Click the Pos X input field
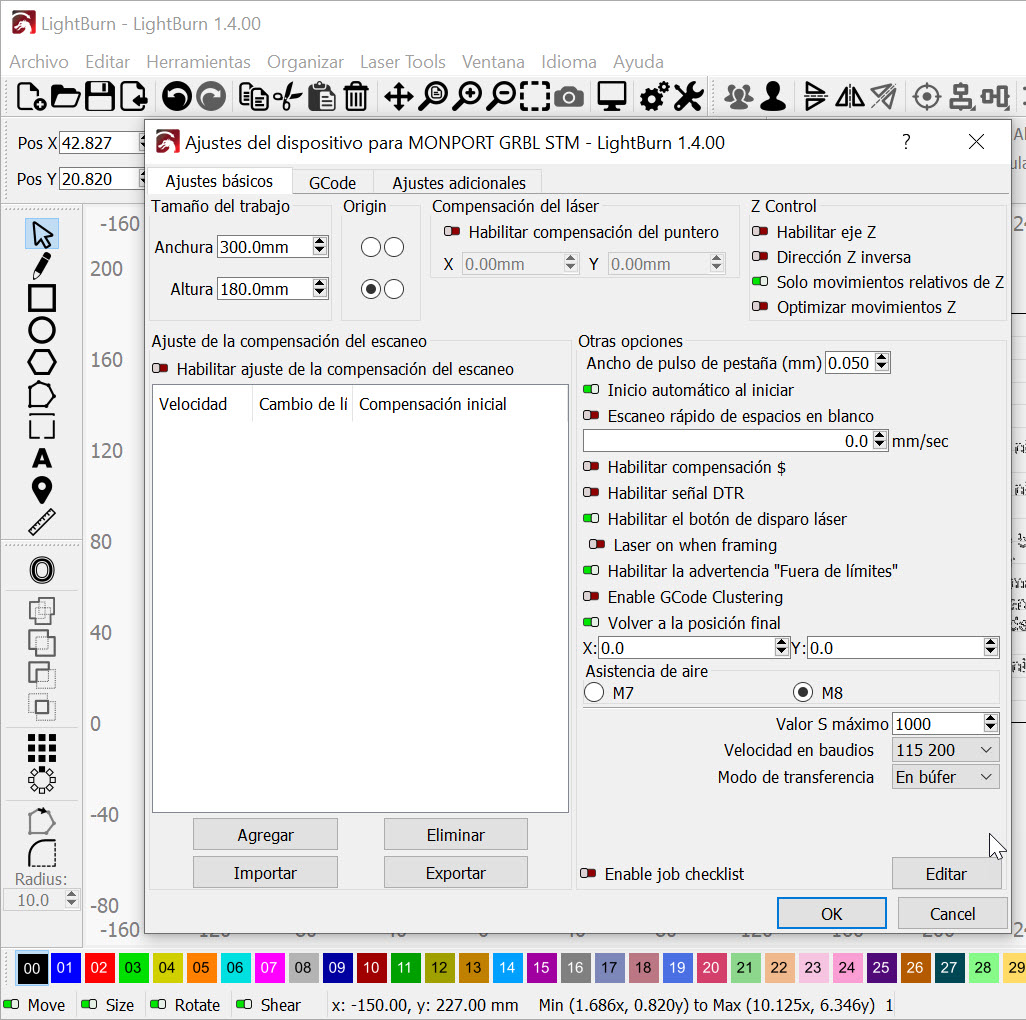Viewport: 1026px width, 1020px height. point(99,143)
